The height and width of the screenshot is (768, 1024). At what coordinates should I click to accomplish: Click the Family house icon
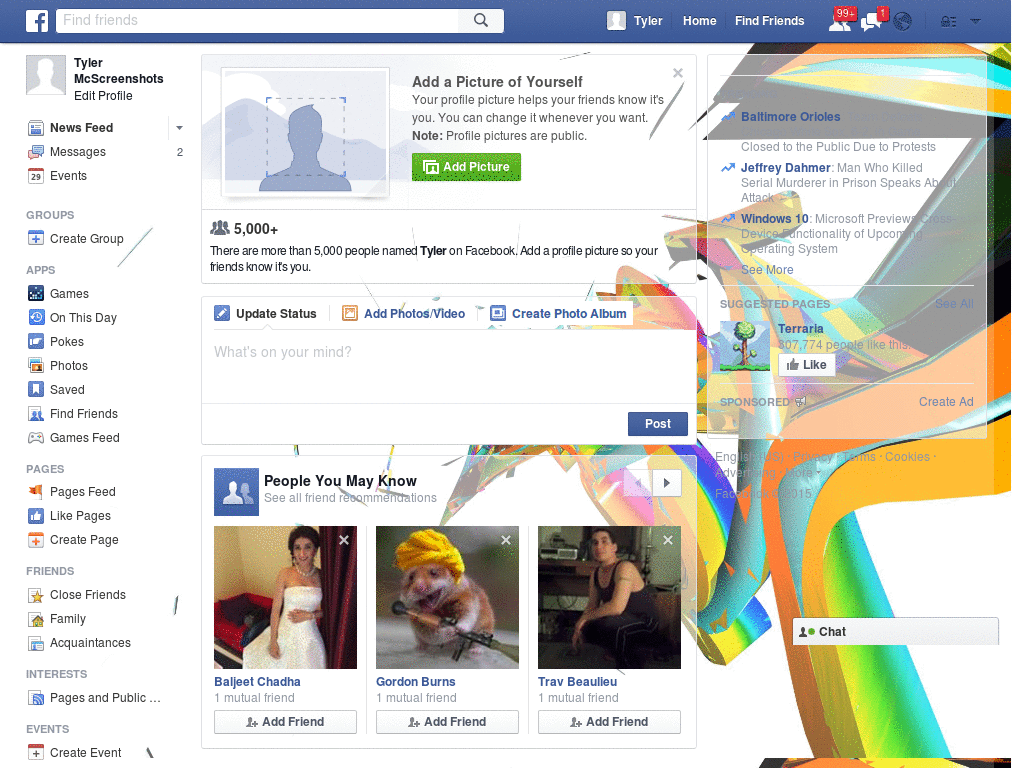click(36, 619)
